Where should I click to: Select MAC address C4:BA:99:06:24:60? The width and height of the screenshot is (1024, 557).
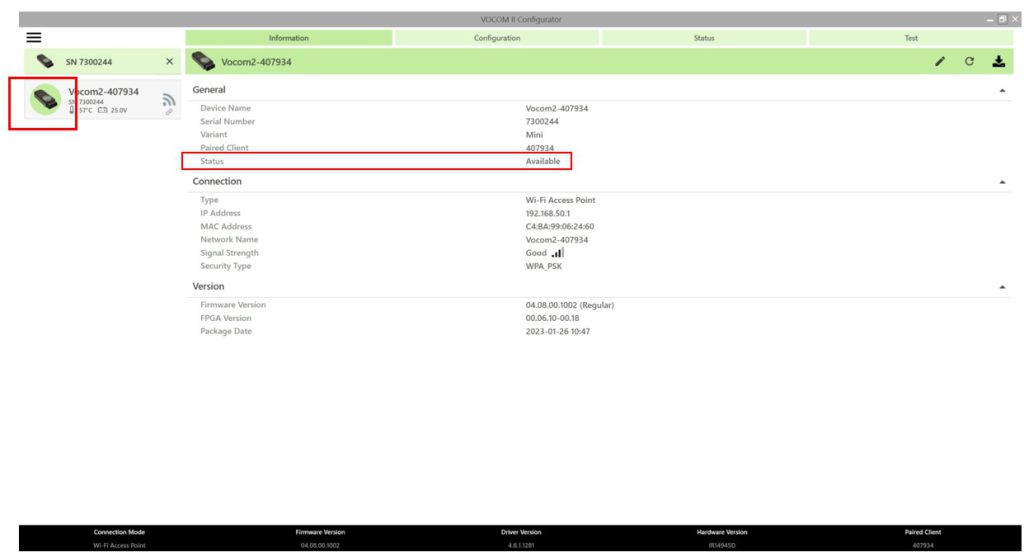point(560,227)
